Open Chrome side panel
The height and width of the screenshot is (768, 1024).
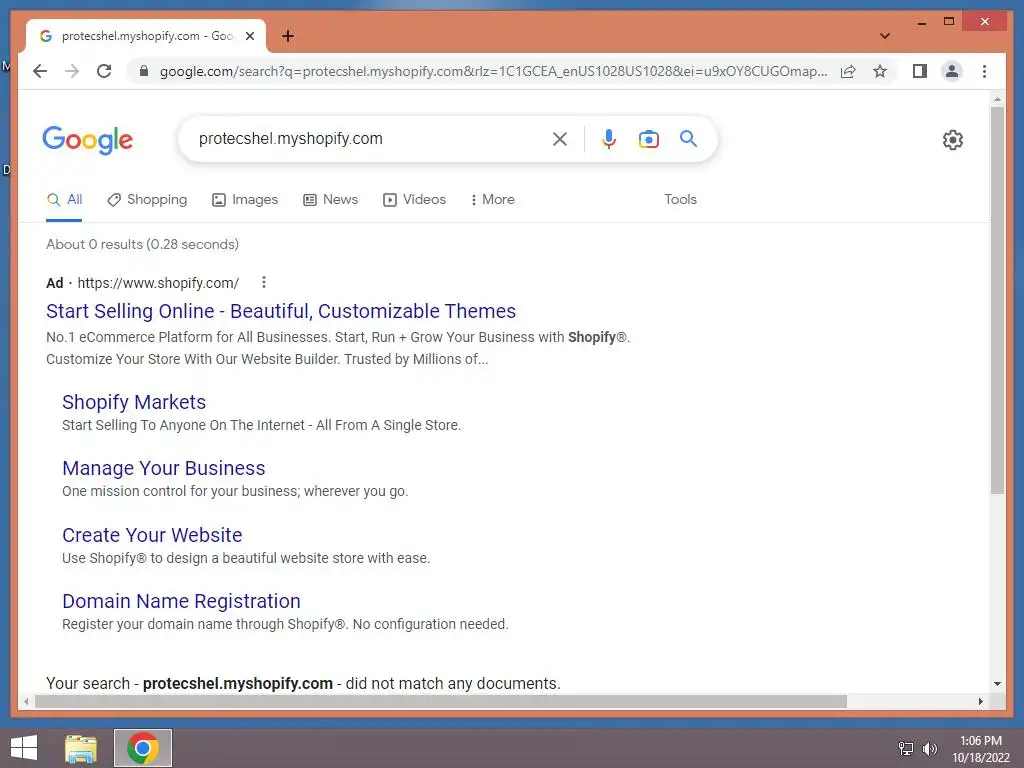tap(920, 71)
